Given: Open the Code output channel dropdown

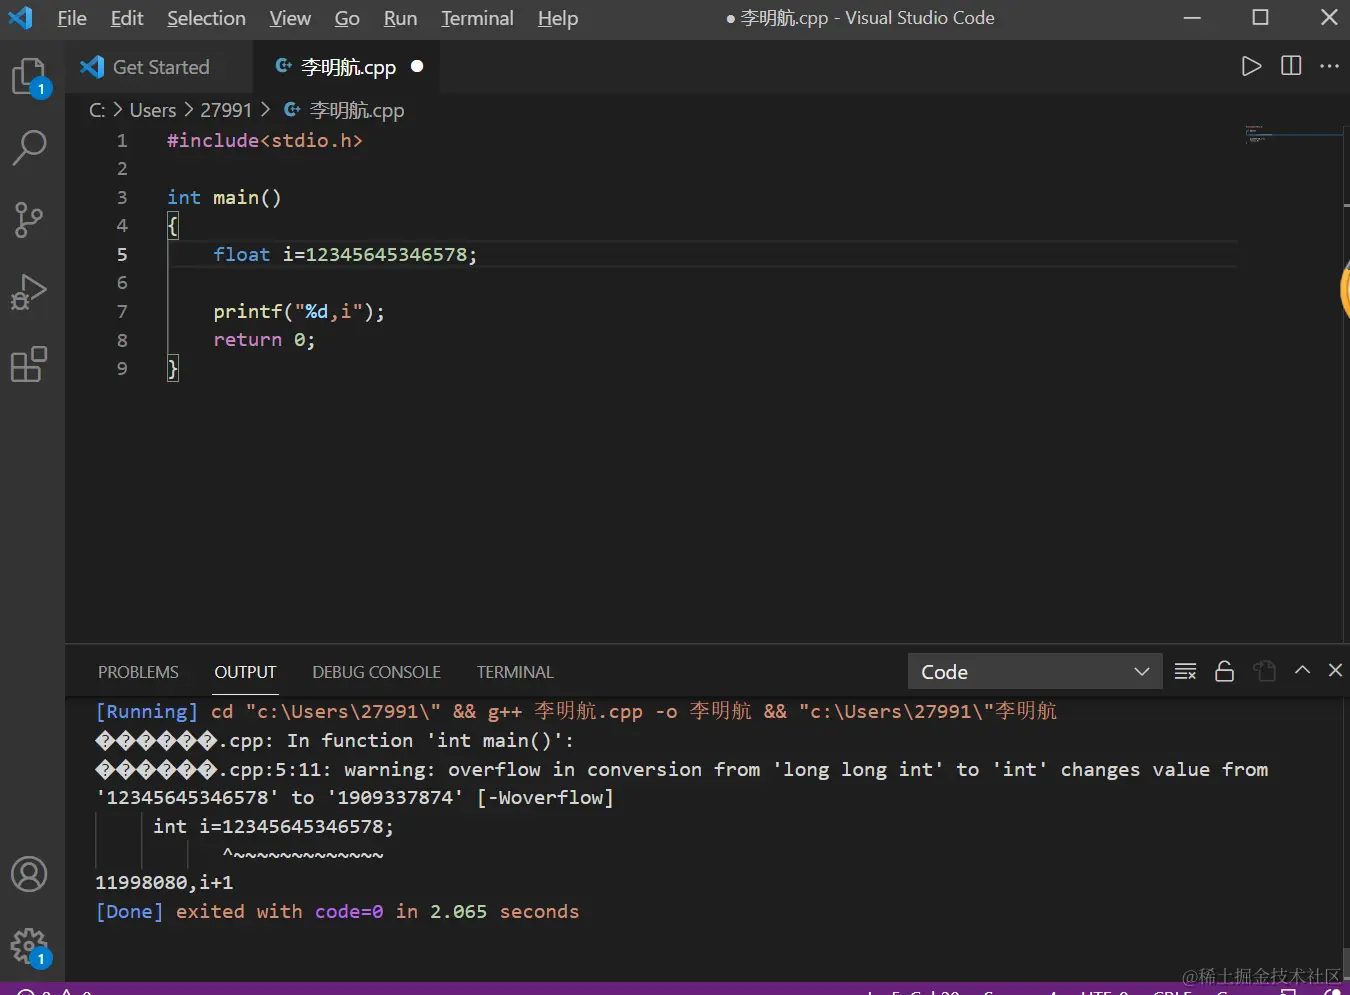Looking at the screenshot, I should pyautogui.click(x=1034, y=672).
